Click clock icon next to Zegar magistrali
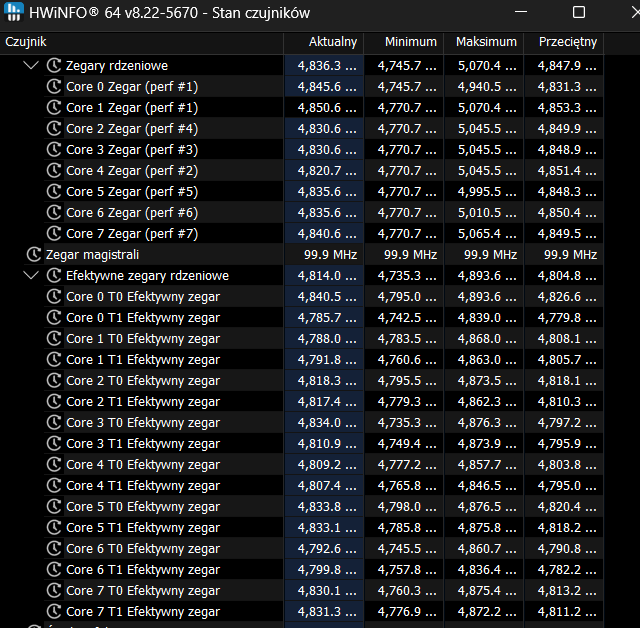Viewport: 640px width, 628px height. click(x=34, y=255)
